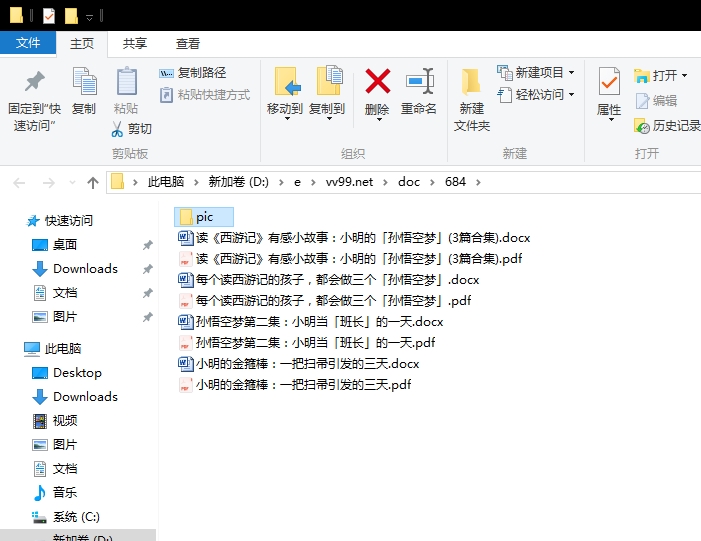Click the Copy to (复制到) icon

click(329, 80)
